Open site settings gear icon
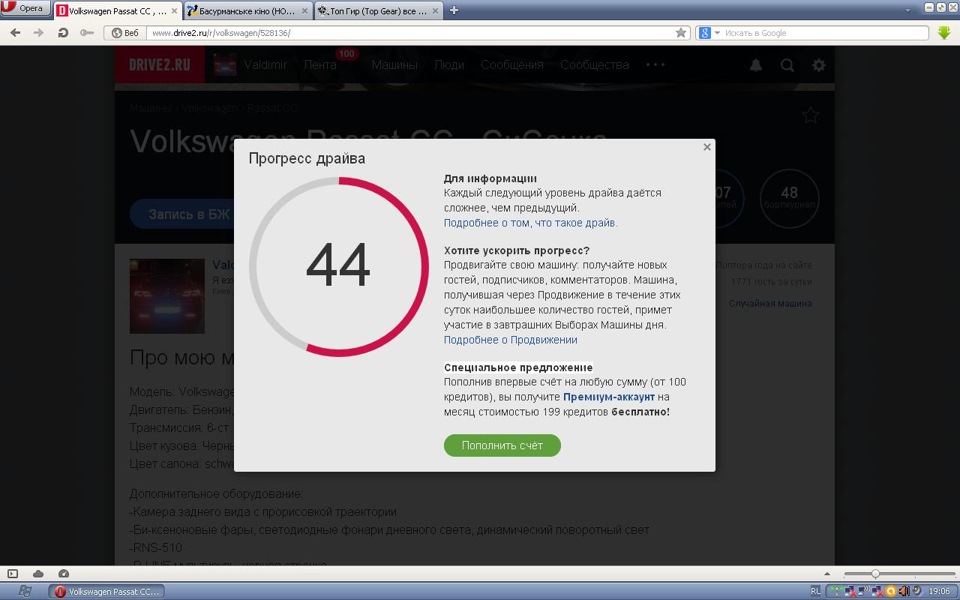 point(819,65)
